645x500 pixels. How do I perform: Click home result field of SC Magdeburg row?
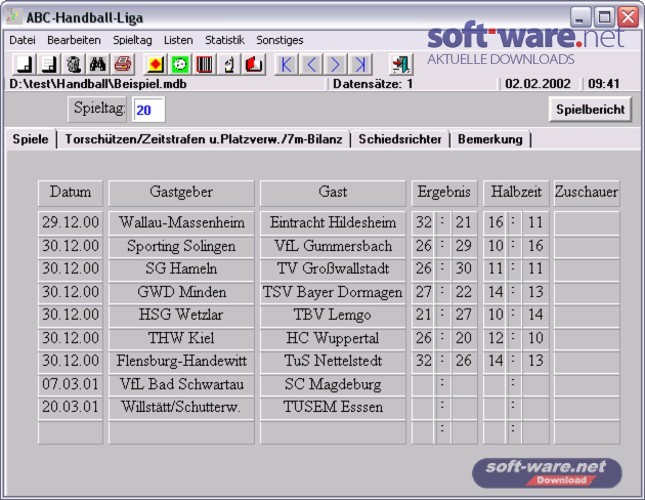[x=422, y=384]
